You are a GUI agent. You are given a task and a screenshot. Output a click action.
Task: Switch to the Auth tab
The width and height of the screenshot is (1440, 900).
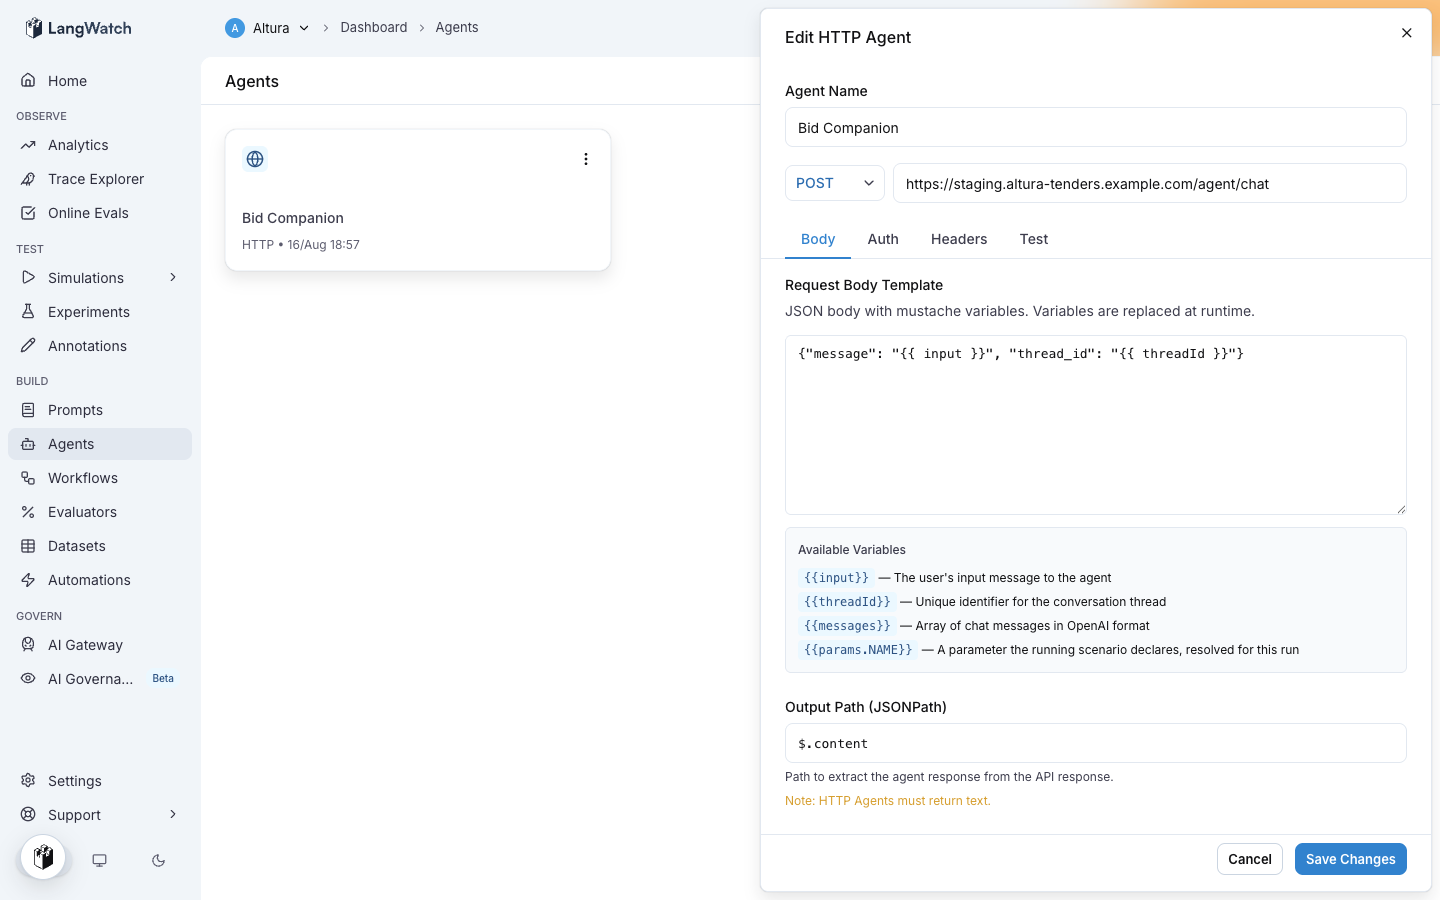click(883, 239)
